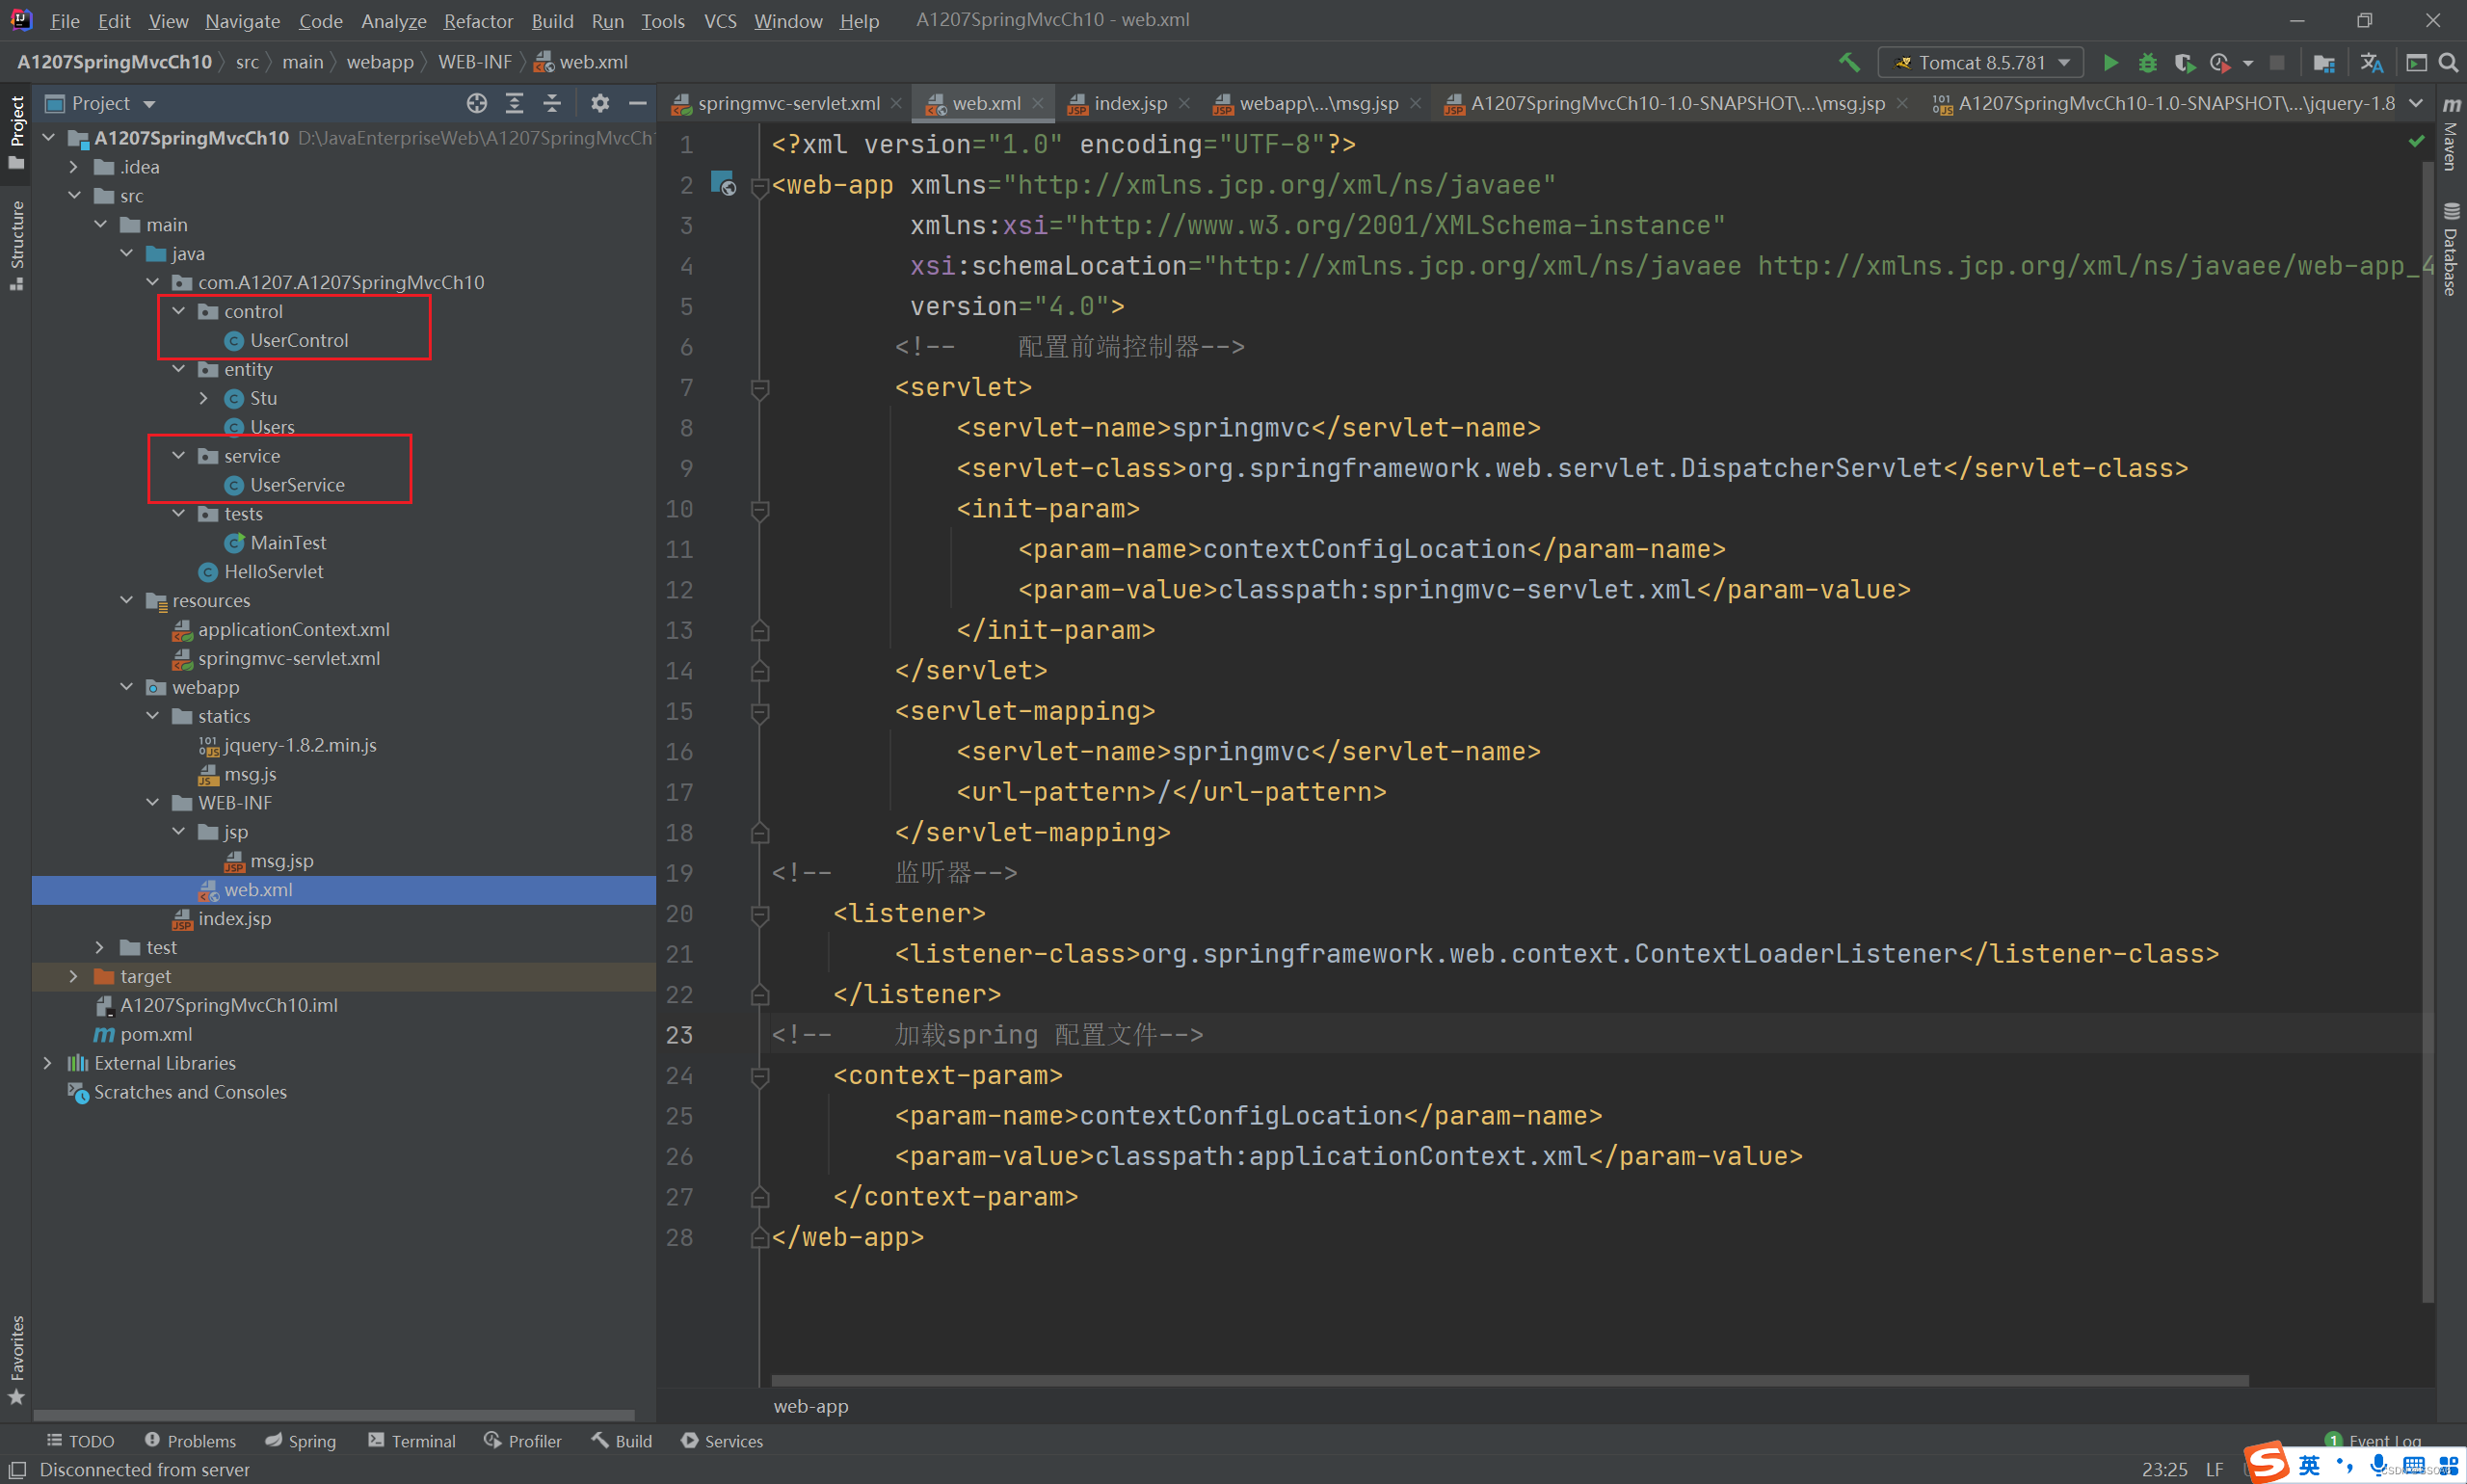Screen dimensions: 2467x1484
Task: Open the Analyze menu
Action: pyautogui.click(x=393, y=20)
